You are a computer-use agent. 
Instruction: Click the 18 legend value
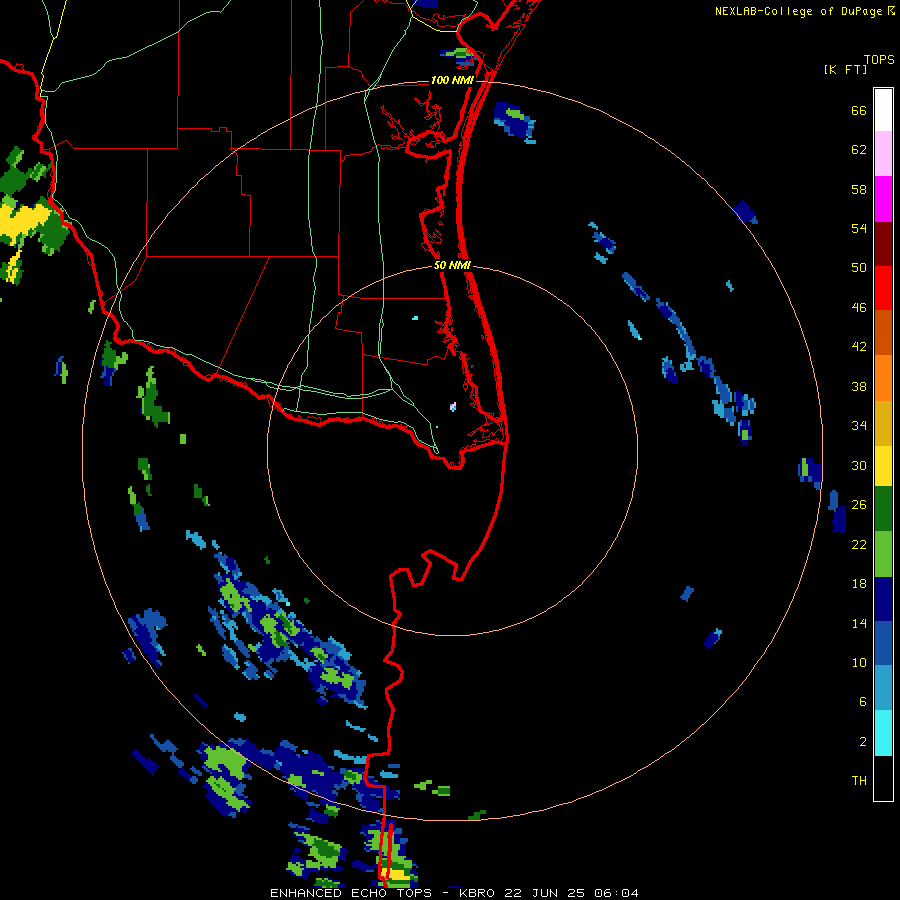tap(859, 584)
